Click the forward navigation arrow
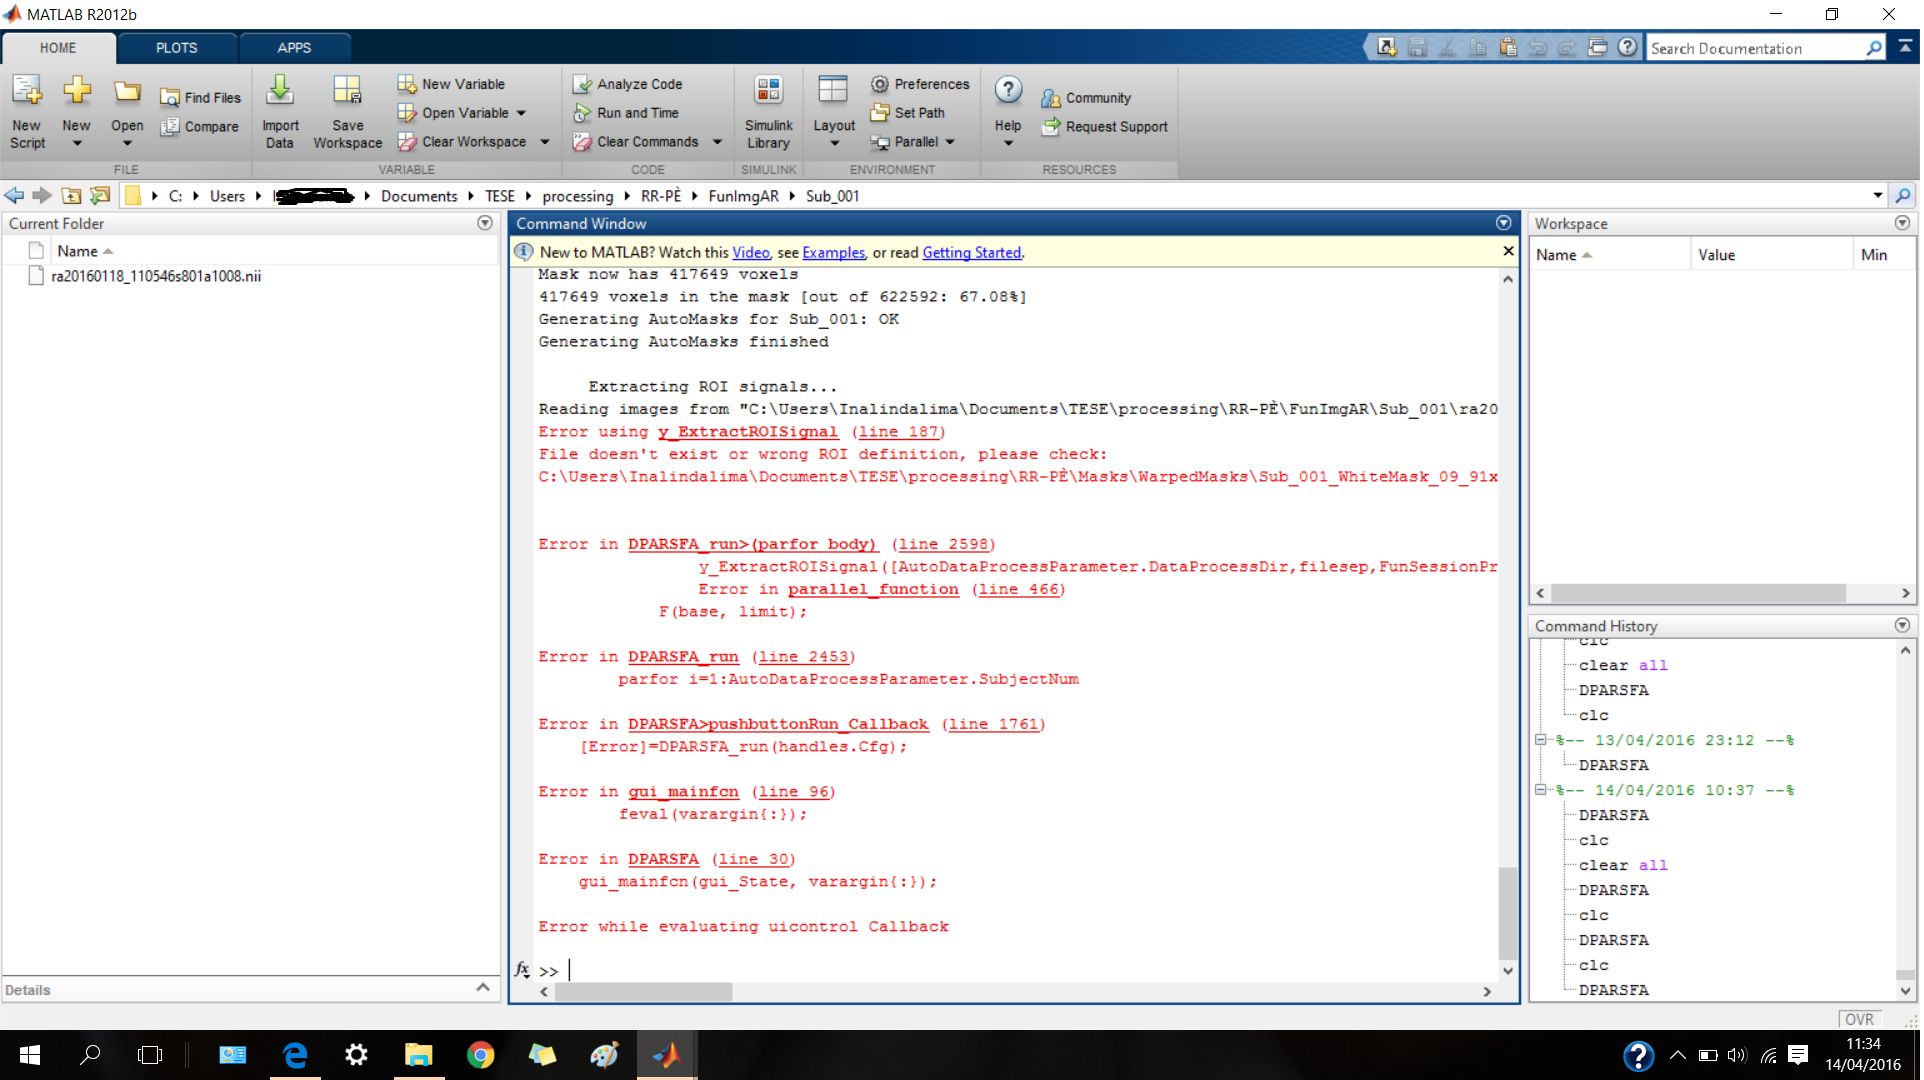The width and height of the screenshot is (1924, 1080). pyautogui.click(x=41, y=195)
